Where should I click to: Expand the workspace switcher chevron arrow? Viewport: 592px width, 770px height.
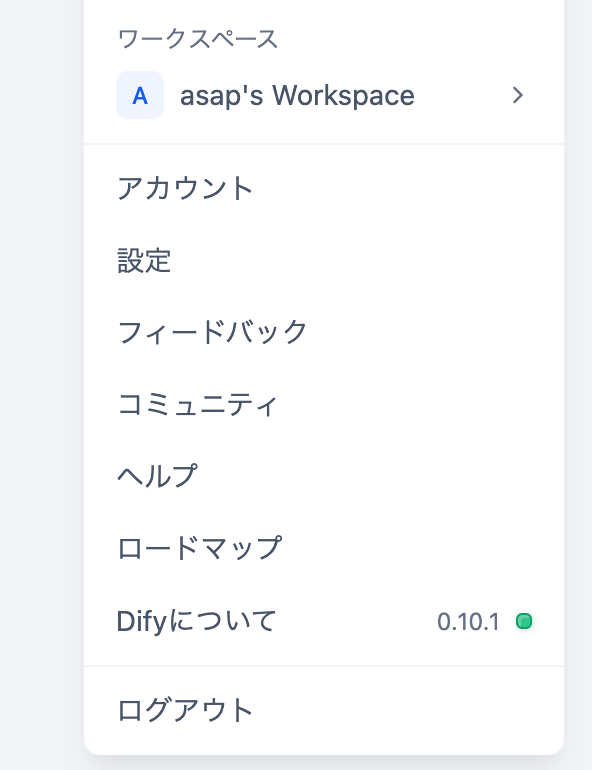517,95
